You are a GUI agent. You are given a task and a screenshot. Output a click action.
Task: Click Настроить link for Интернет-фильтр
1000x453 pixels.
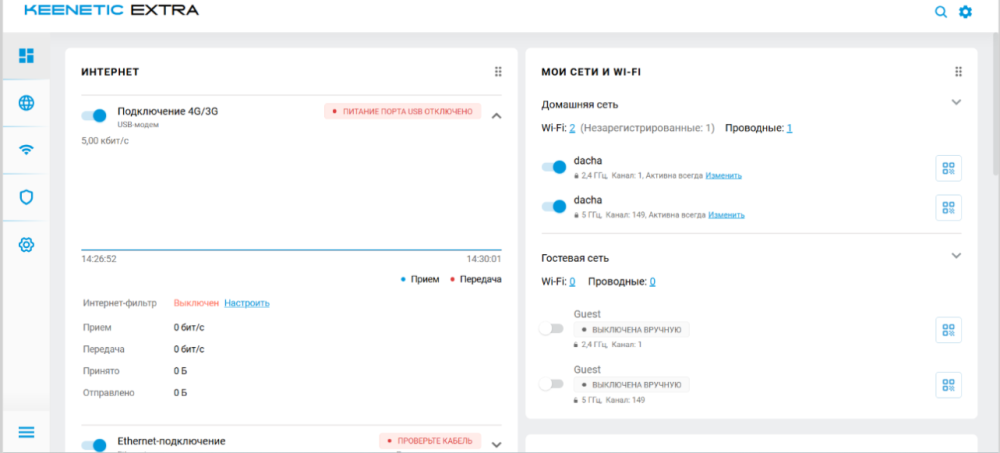(246, 303)
